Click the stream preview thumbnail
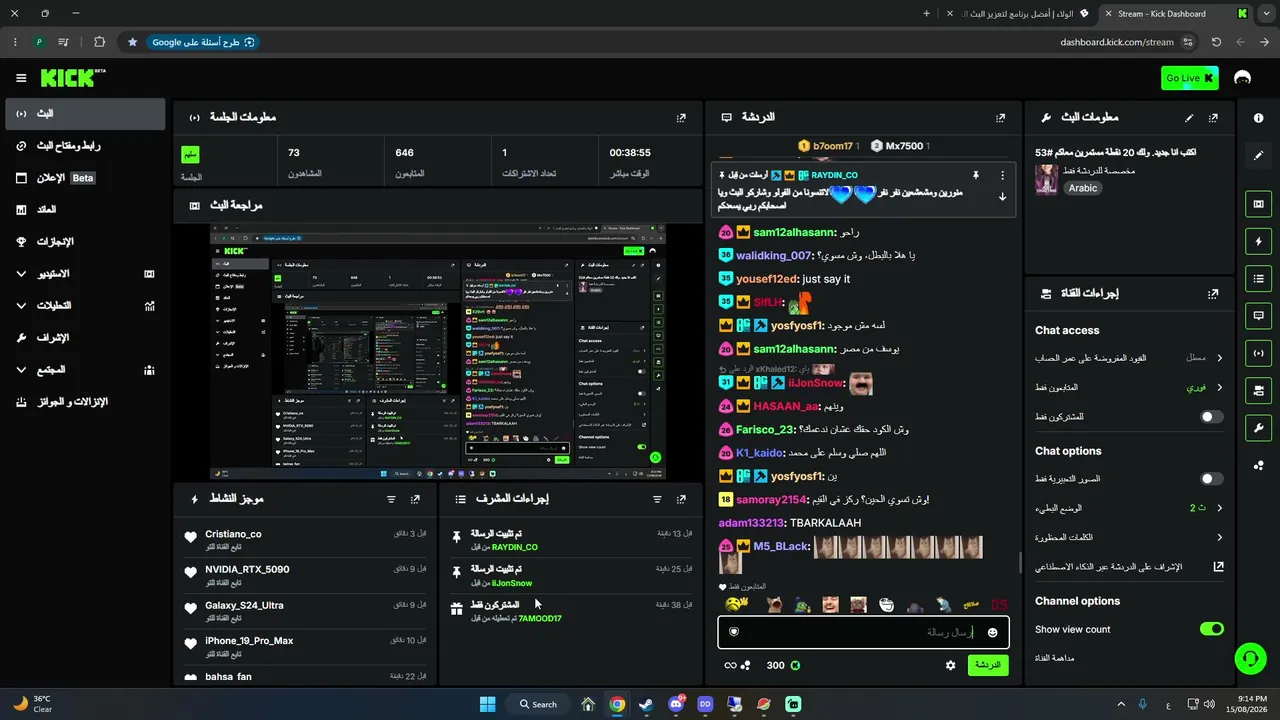This screenshot has height=720, width=1280. pyautogui.click(x=438, y=352)
